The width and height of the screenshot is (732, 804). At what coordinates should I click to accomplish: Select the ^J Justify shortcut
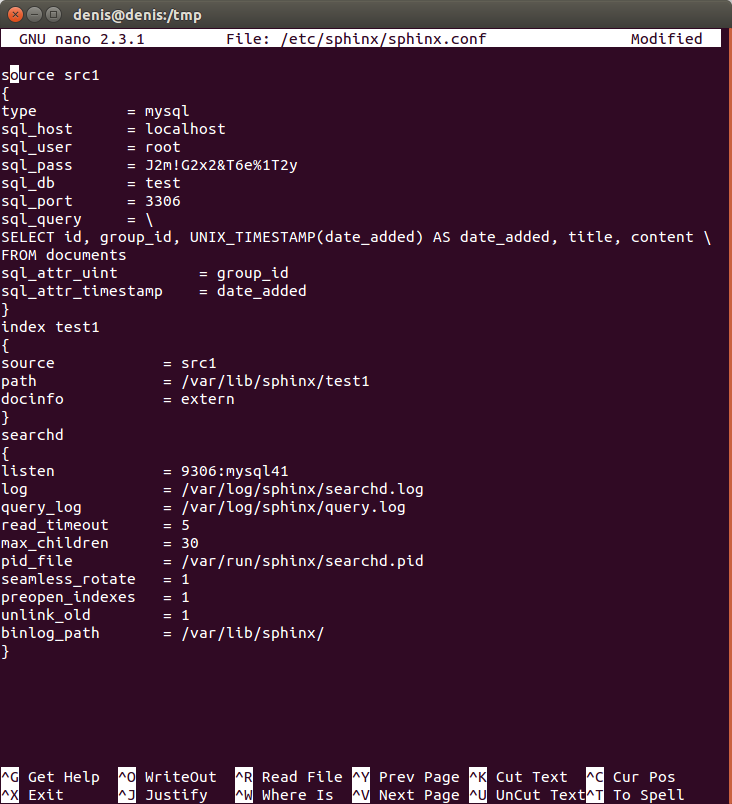coord(163,795)
